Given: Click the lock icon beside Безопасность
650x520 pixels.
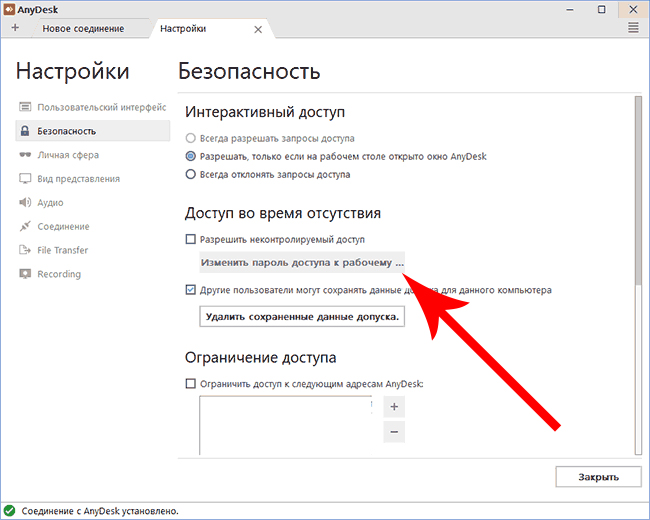Looking at the screenshot, I should [x=25, y=131].
